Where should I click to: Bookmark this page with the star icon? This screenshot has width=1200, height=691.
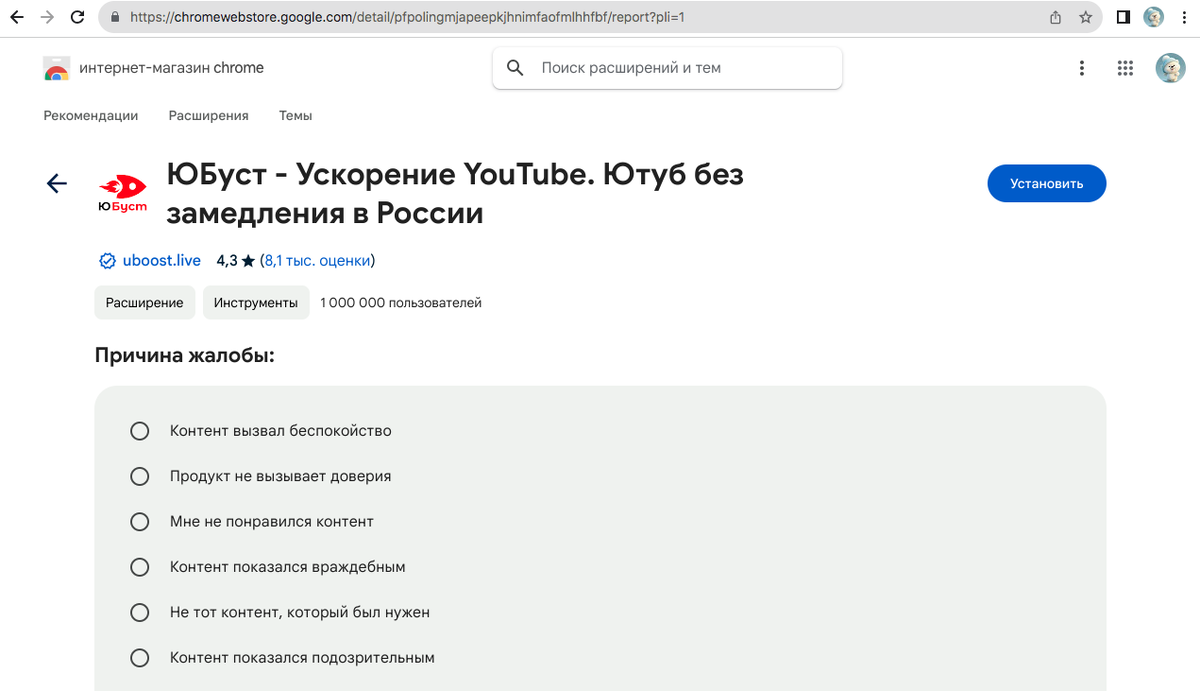click(1085, 17)
